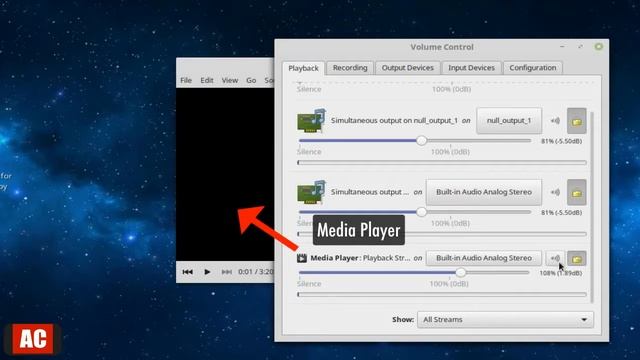Select the Input Devices tab

tap(471, 68)
